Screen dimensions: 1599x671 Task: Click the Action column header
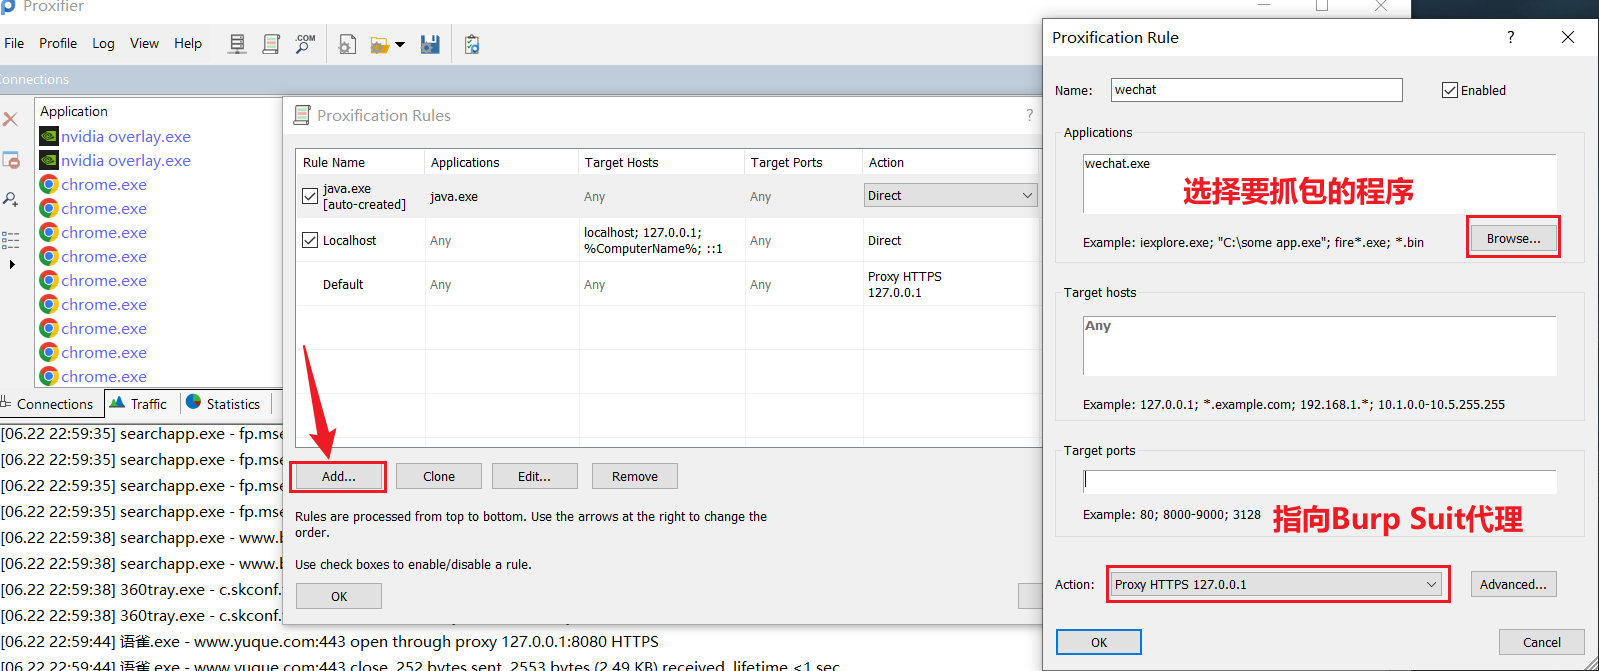(x=950, y=162)
